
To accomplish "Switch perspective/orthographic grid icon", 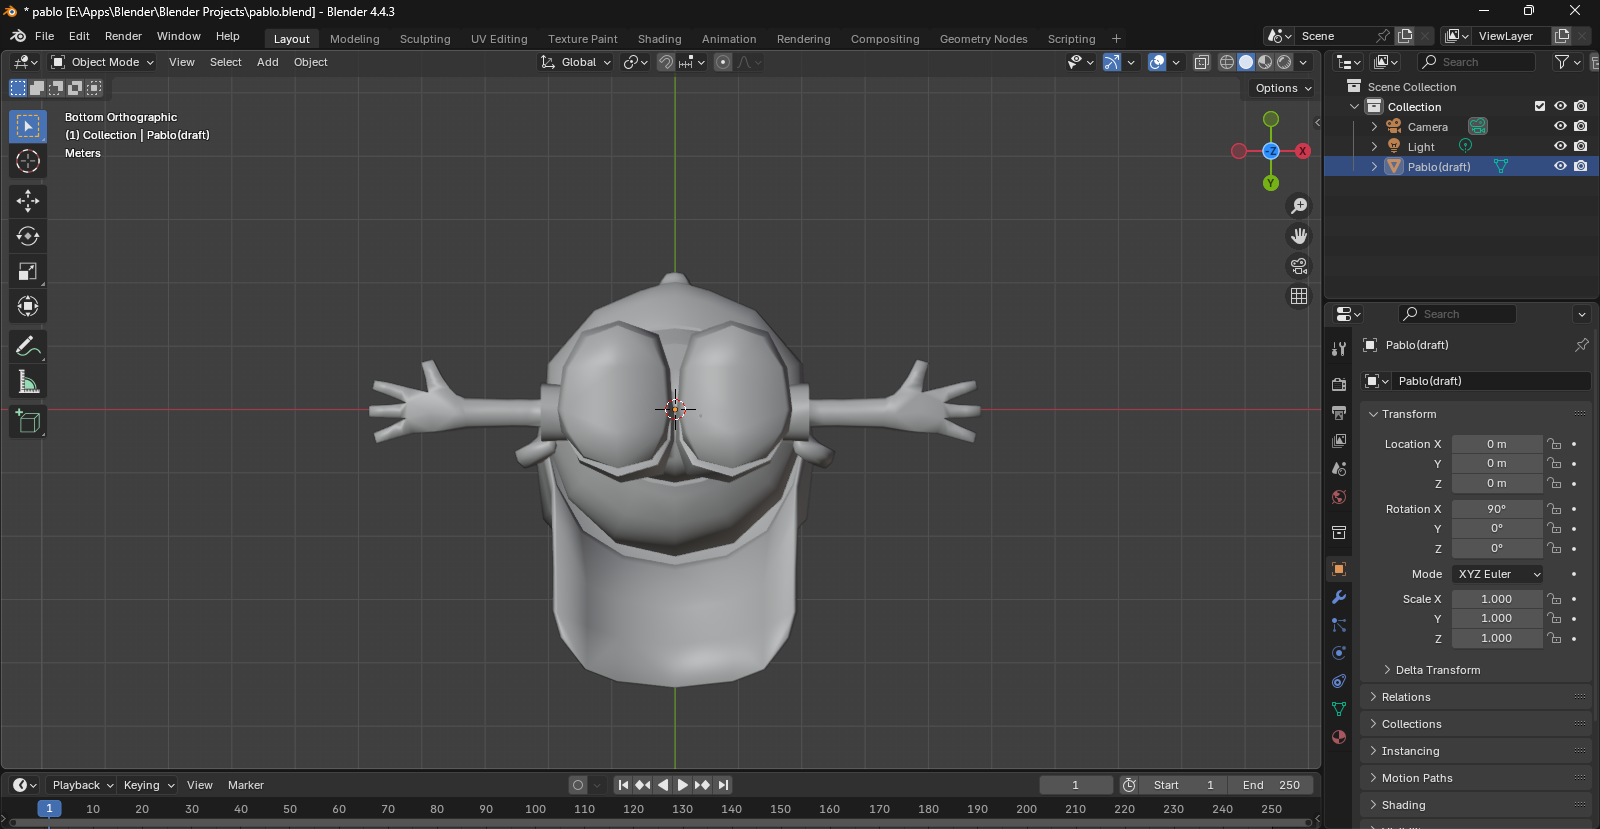I will pos(1299,296).
